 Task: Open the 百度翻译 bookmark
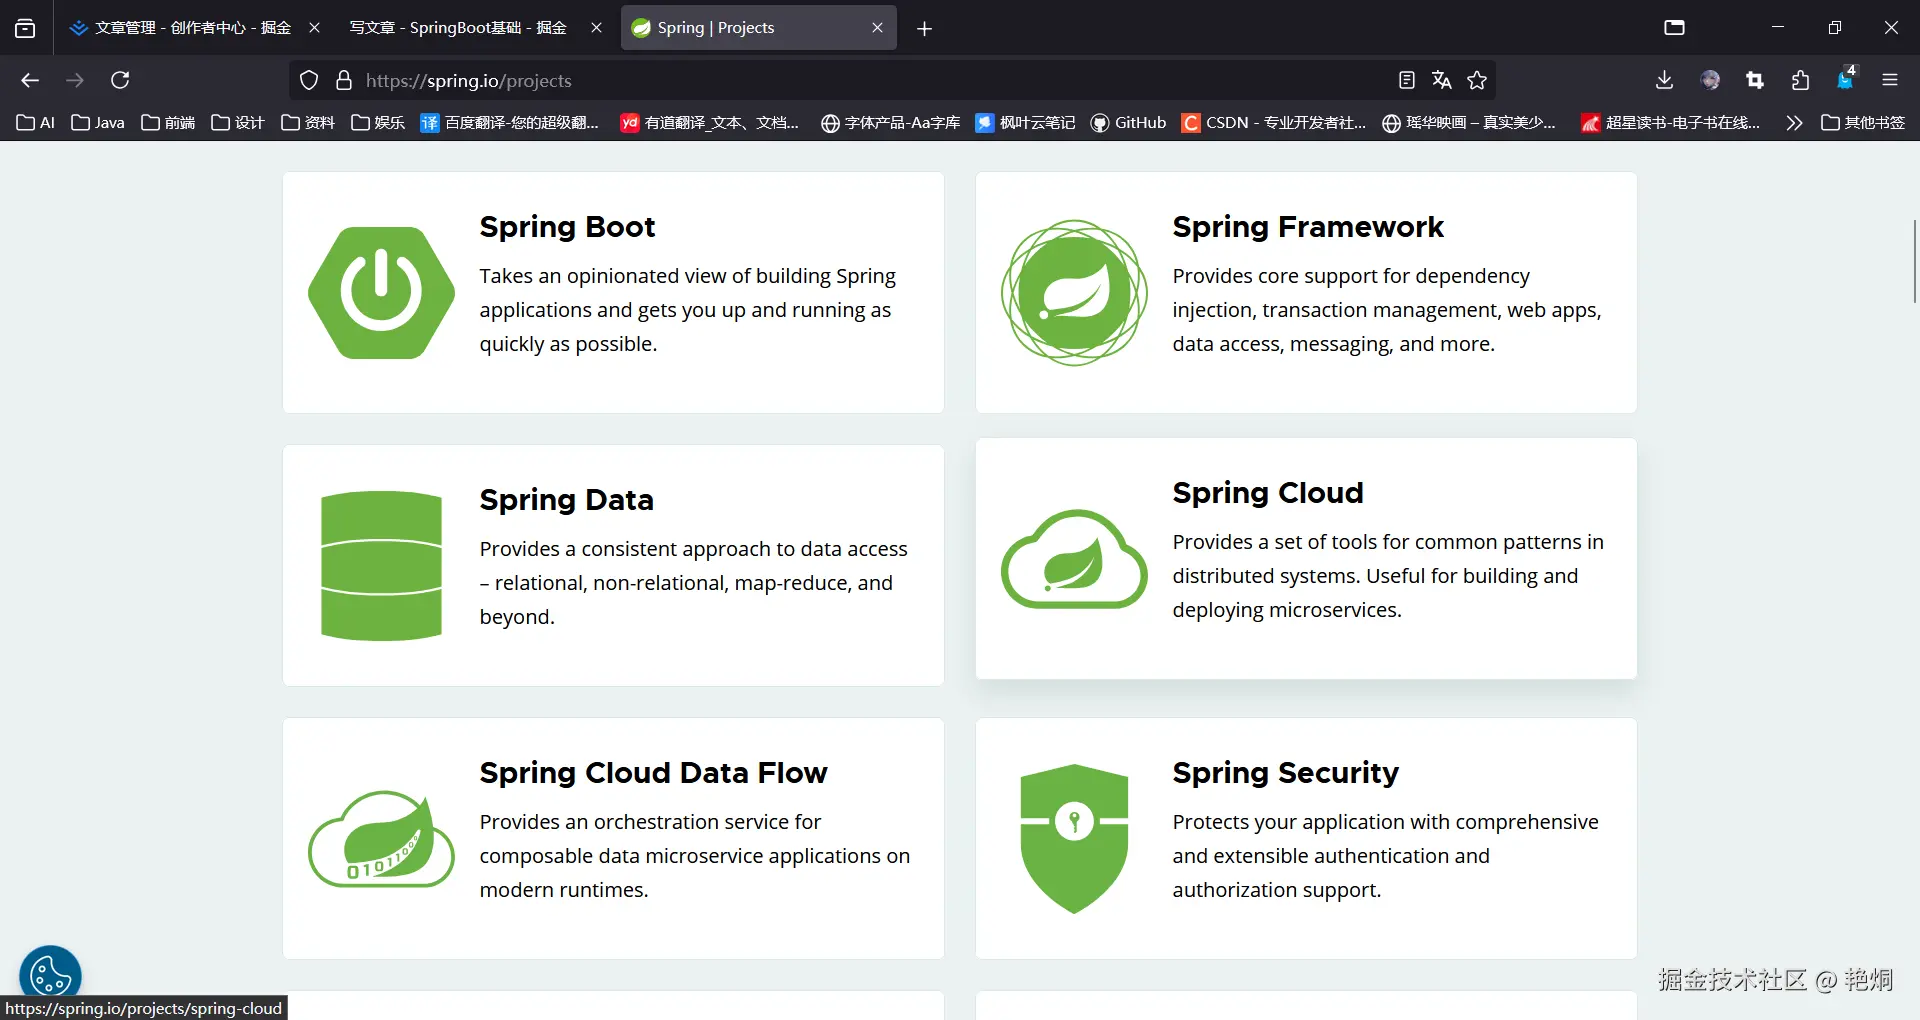[510, 122]
